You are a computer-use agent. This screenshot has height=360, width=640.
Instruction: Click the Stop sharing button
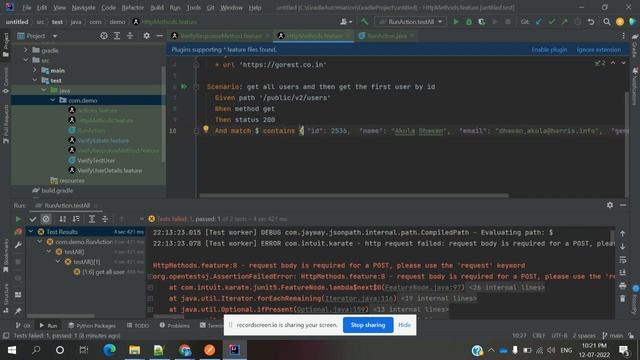point(368,325)
